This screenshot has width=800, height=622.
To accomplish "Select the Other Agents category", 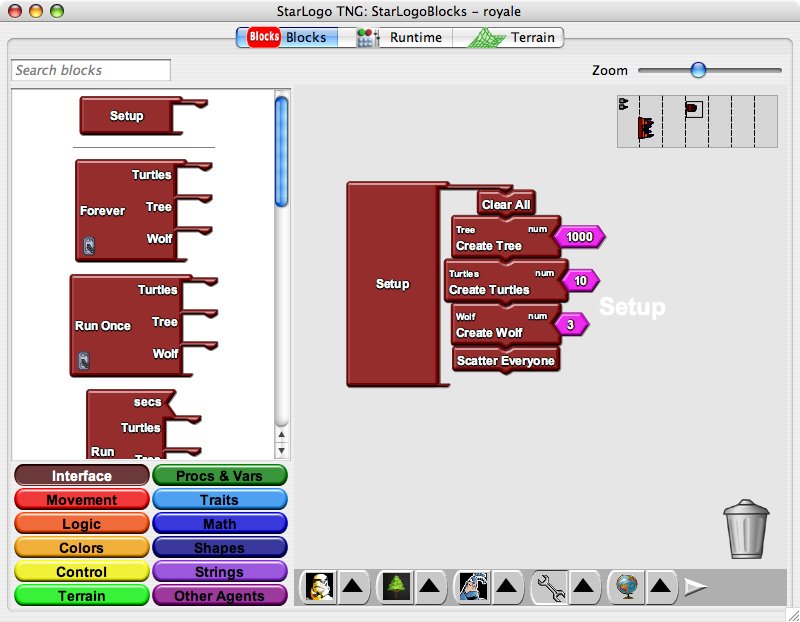I will [219, 595].
